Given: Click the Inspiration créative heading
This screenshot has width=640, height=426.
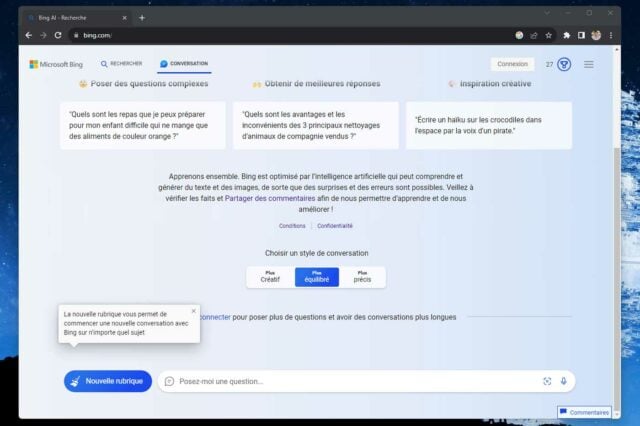Looking at the screenshot, I should click(496, 84).
